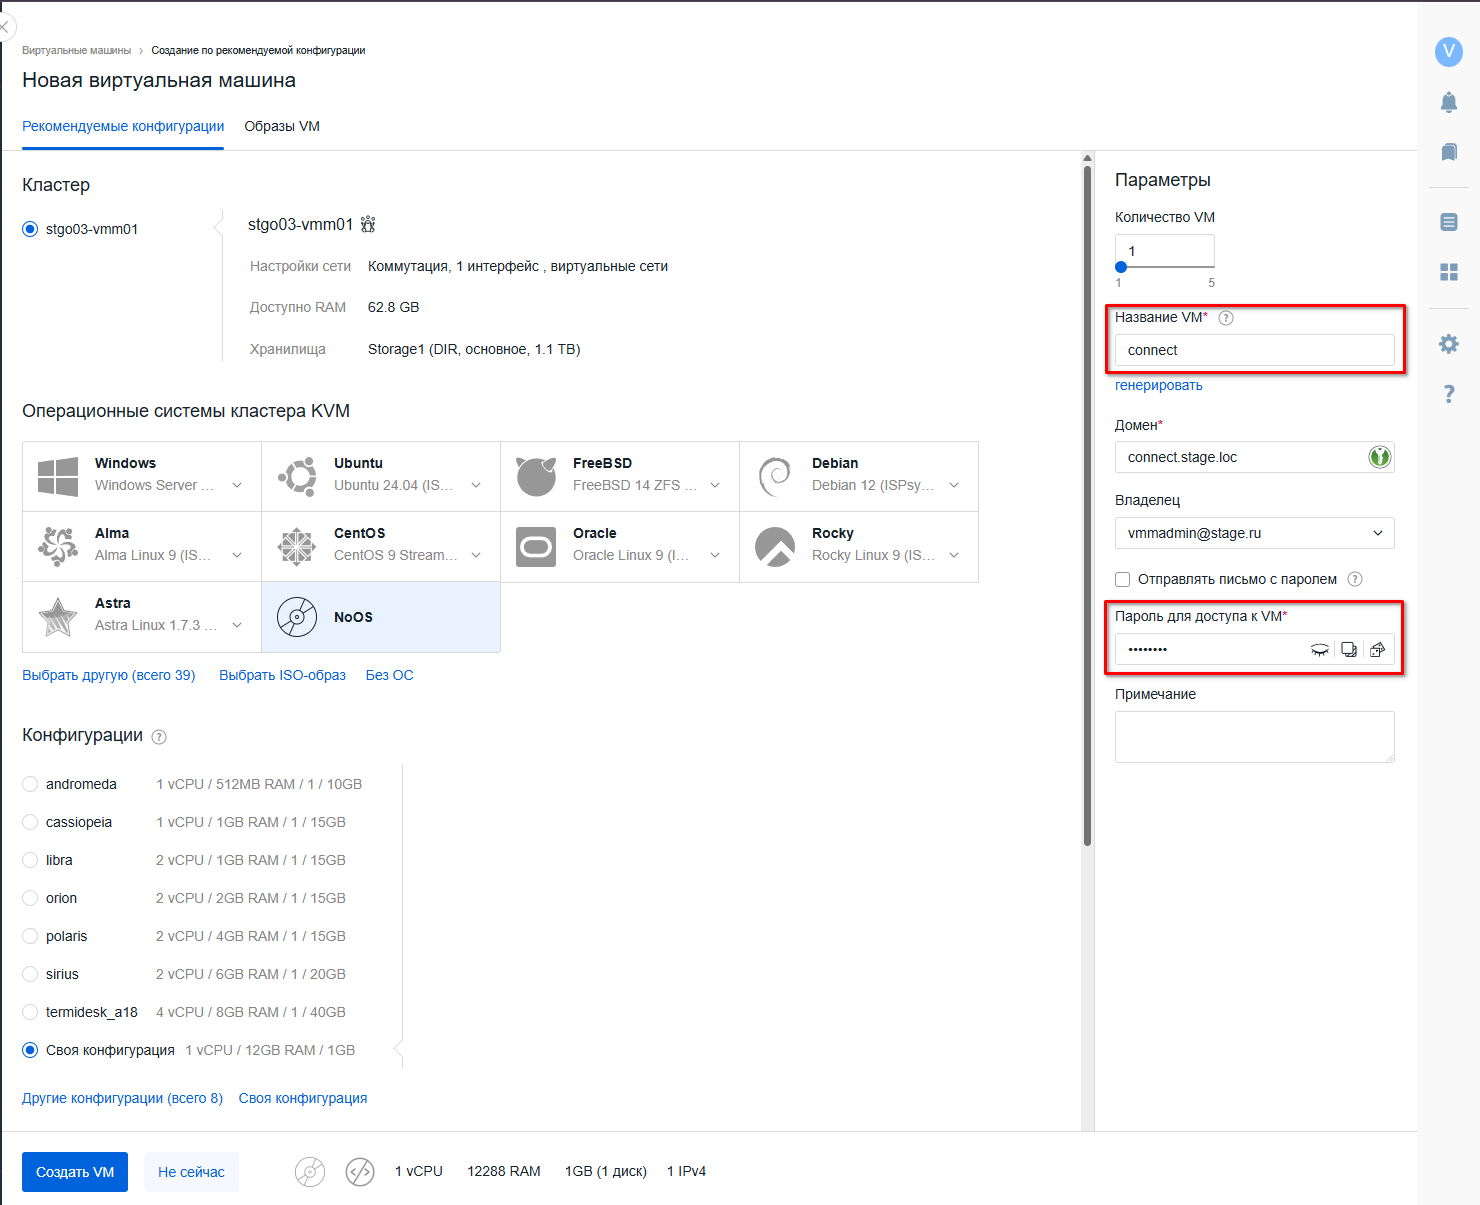Click the bookmark icon in sidebar

(1448, 152)
